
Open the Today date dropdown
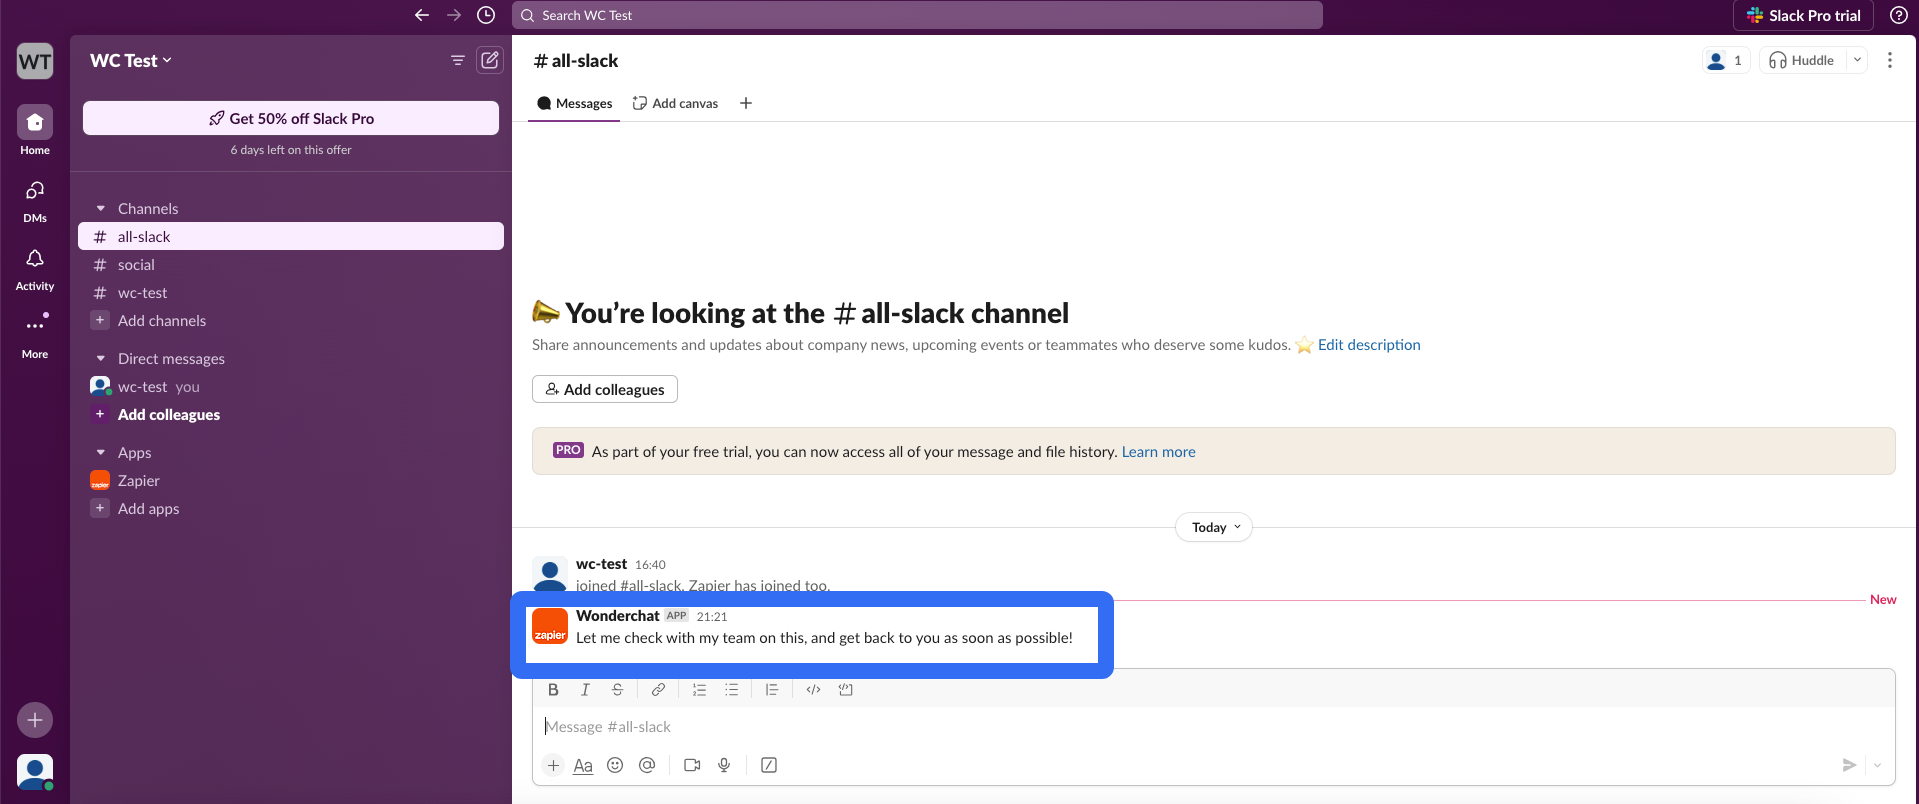pyautogui.click(x=1214, y=527)
